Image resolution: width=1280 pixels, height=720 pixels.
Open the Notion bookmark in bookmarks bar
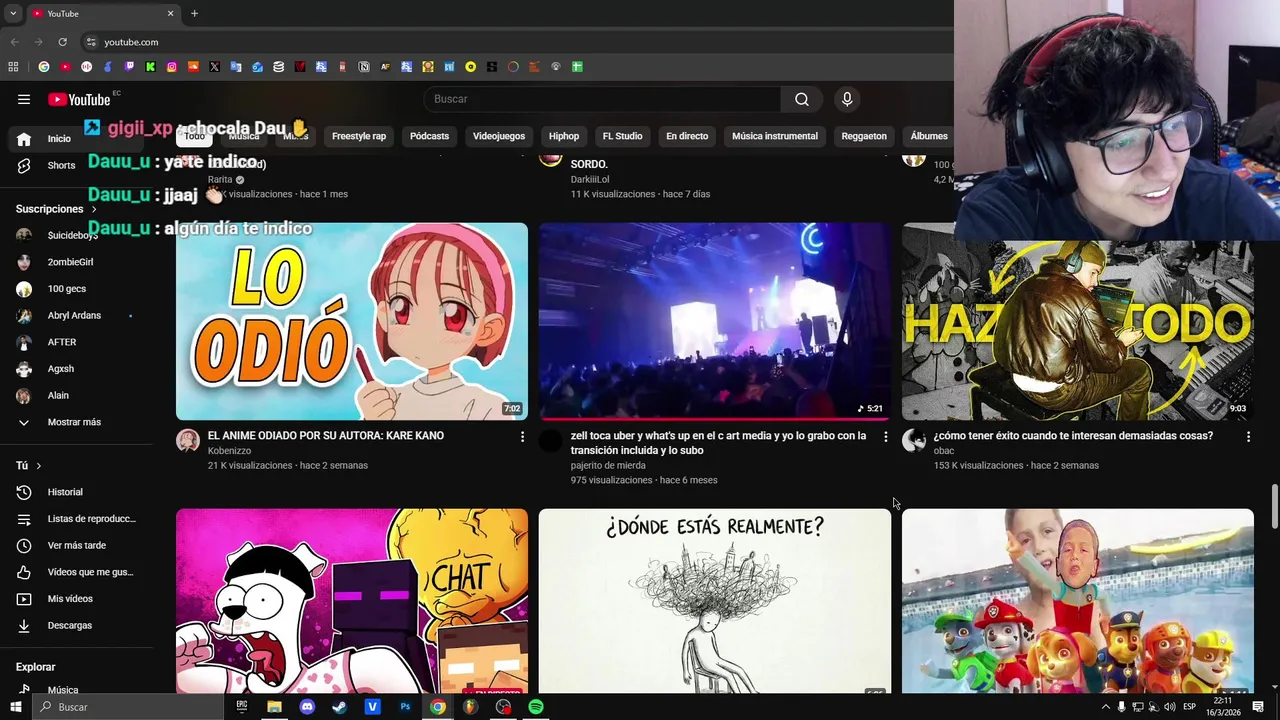[364, 67]
